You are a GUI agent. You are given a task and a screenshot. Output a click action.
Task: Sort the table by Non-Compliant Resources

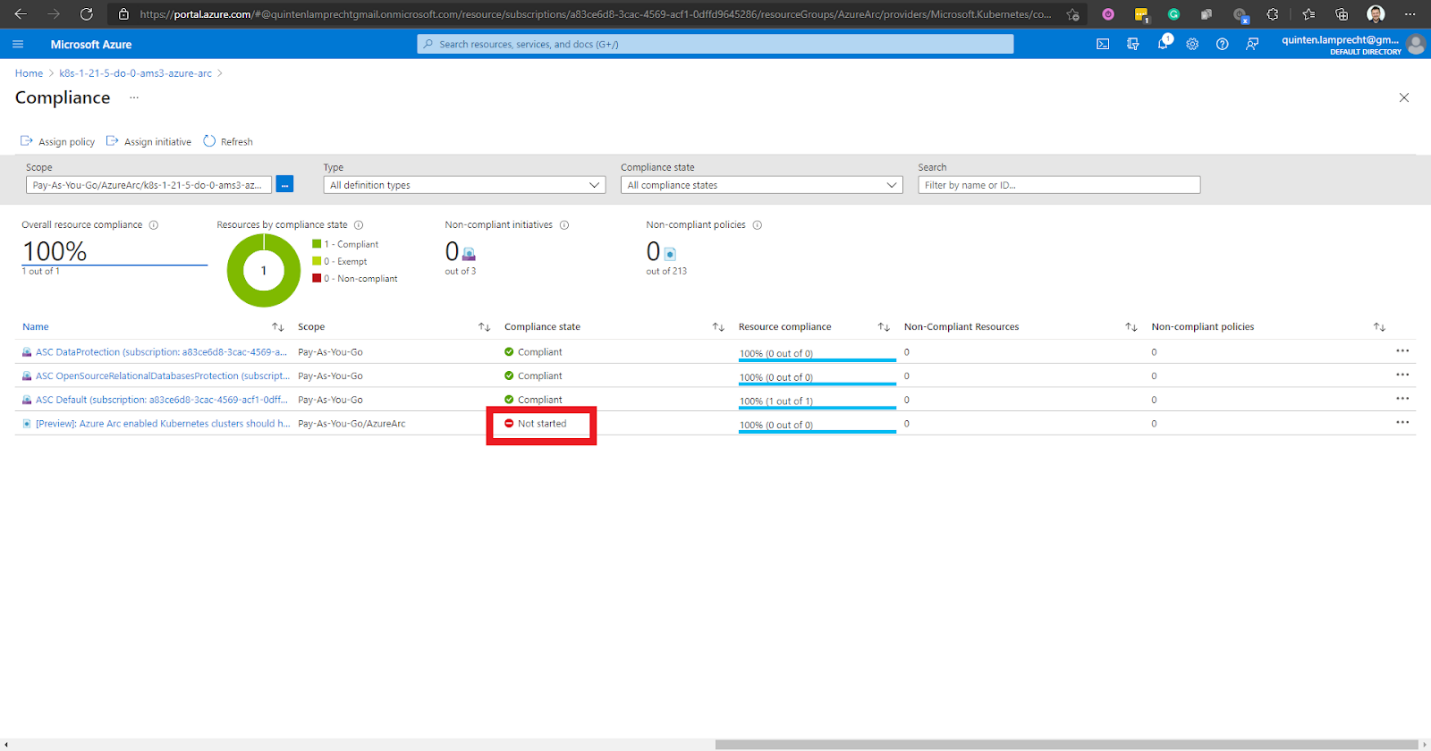click(x=1131, y=327)
